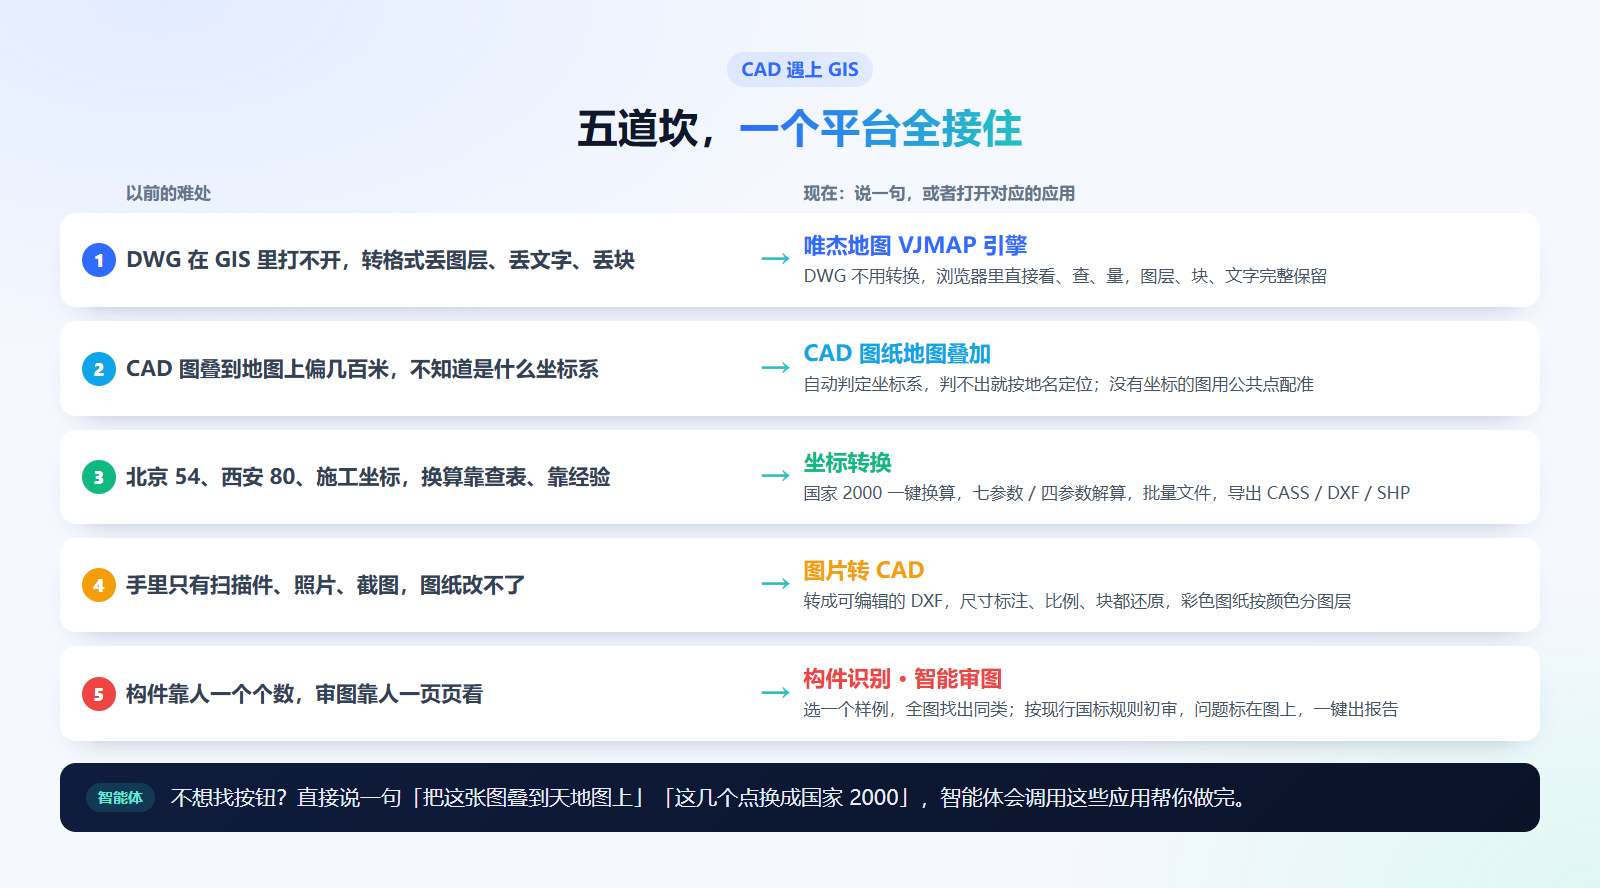Click the blue number 1 badge

[99, 260]
